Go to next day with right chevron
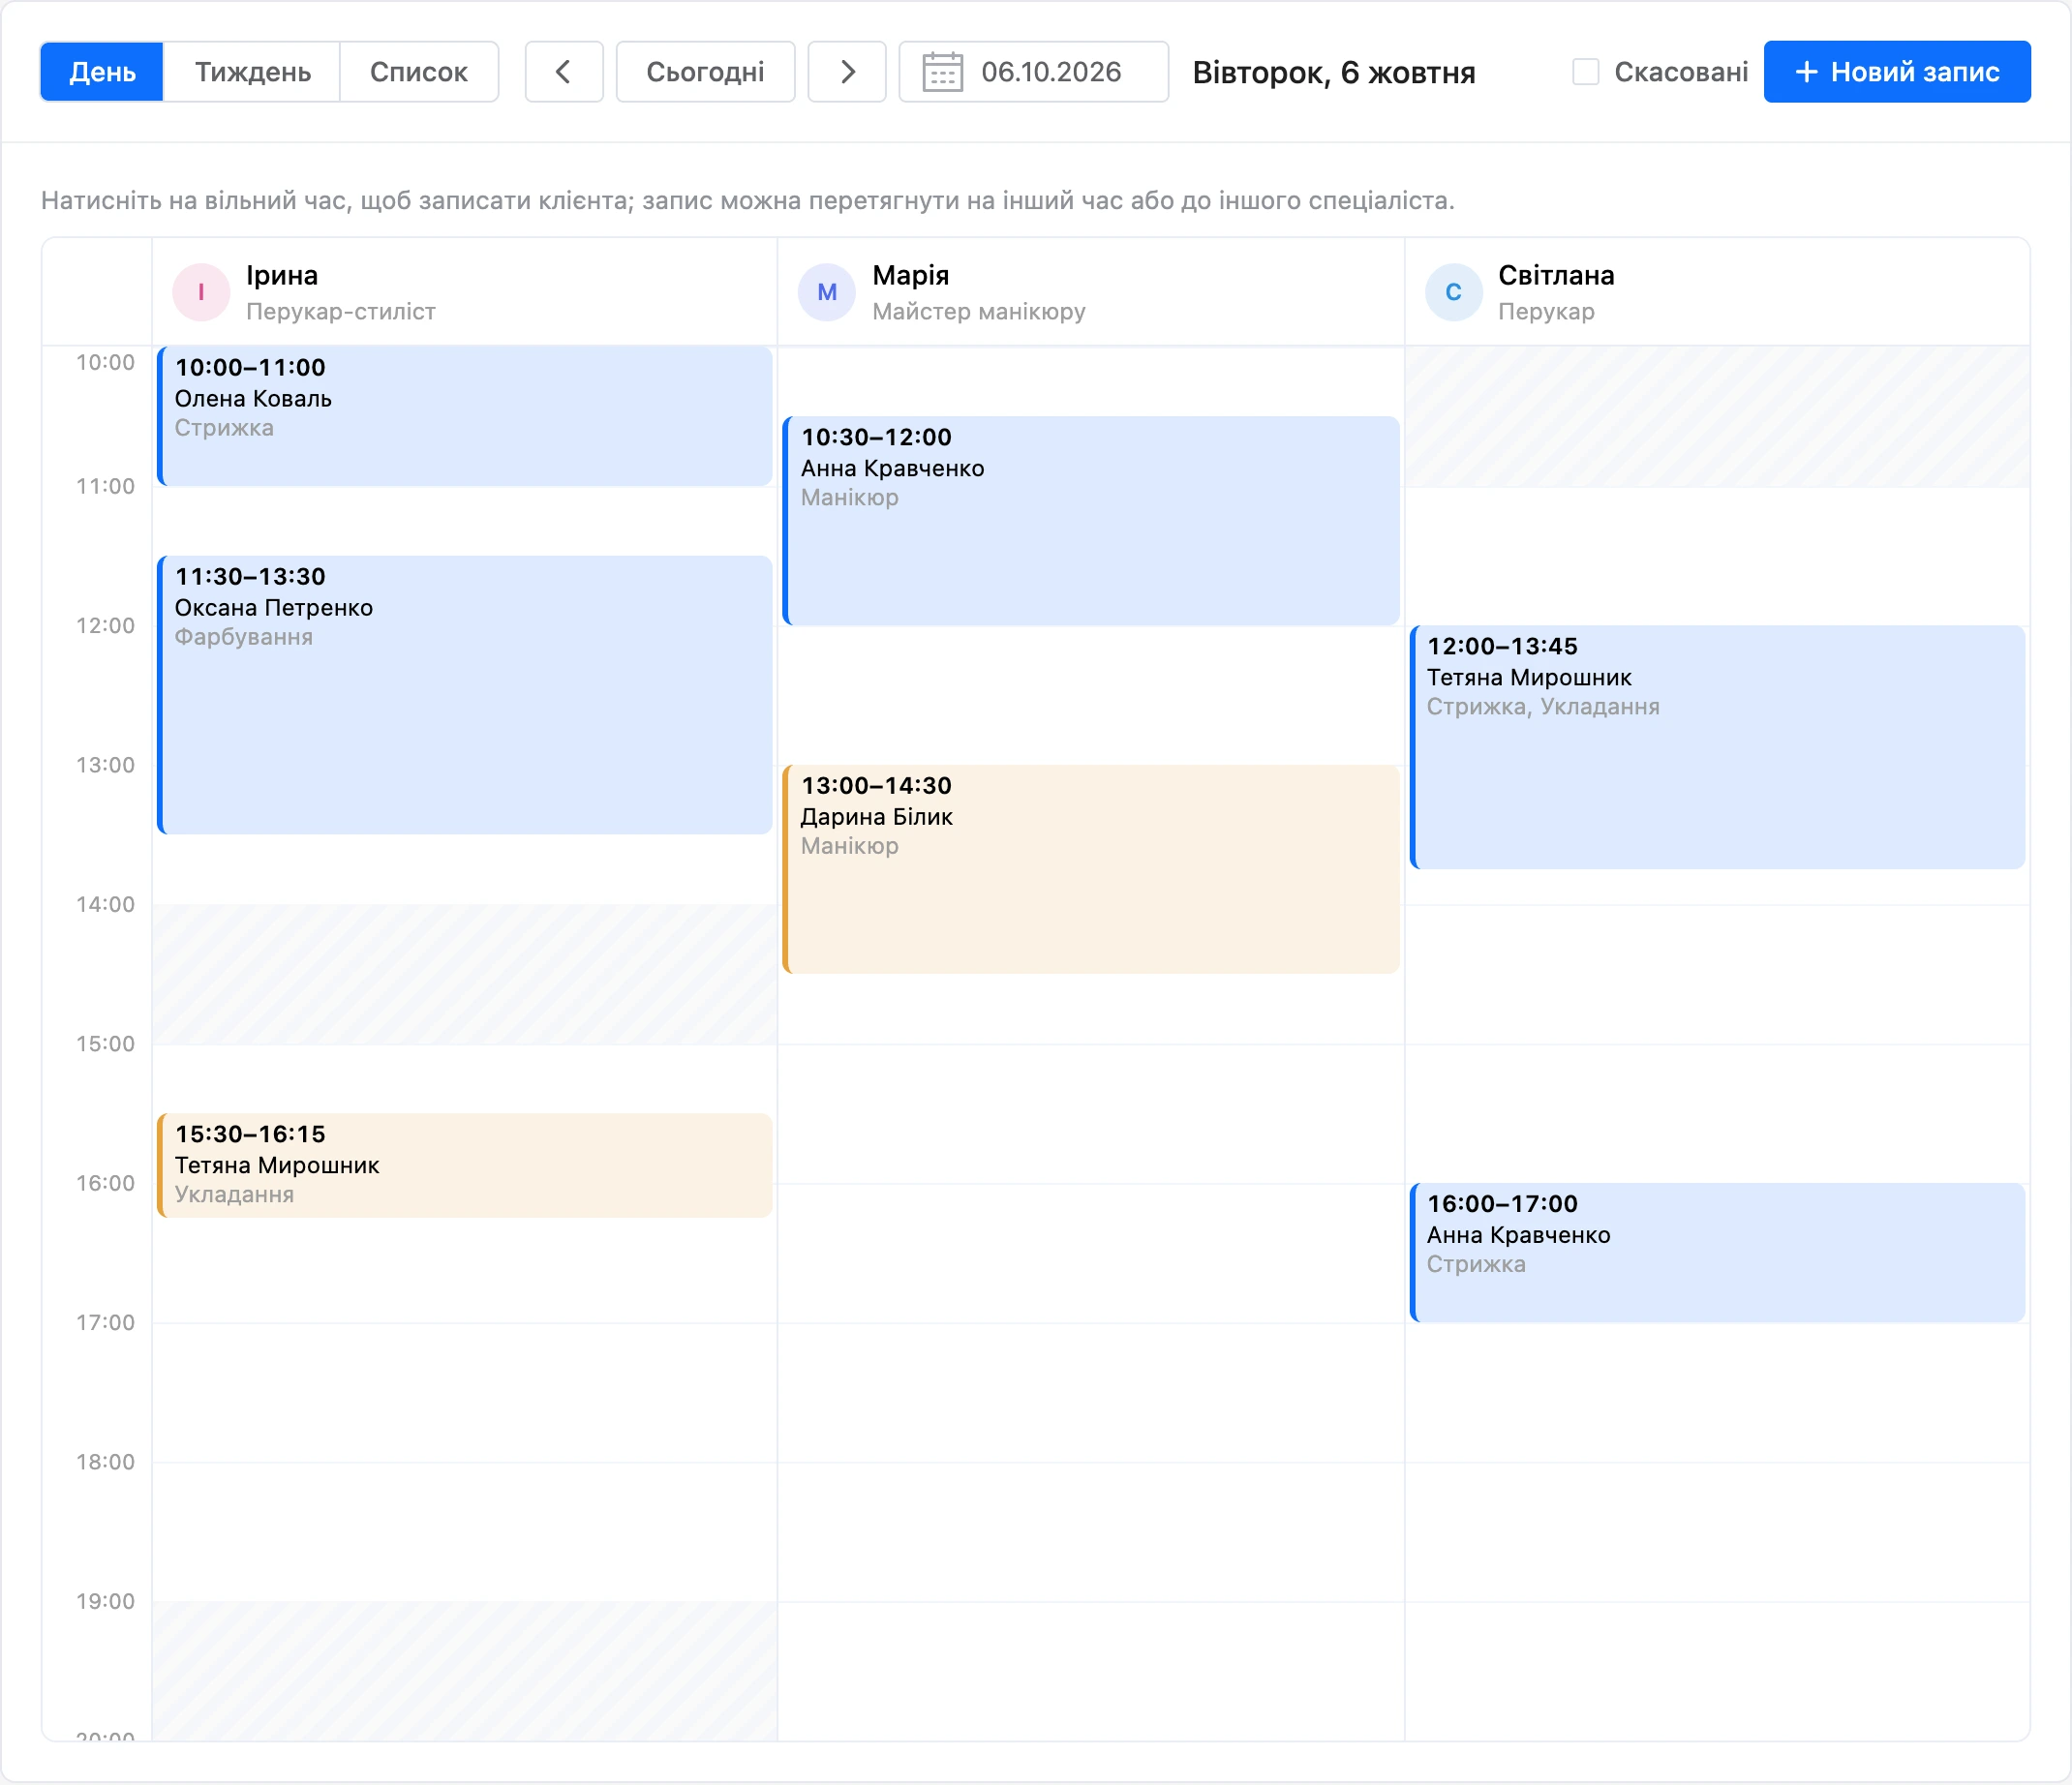This screenshot has height=1785, width=2072. click(847, 72)
